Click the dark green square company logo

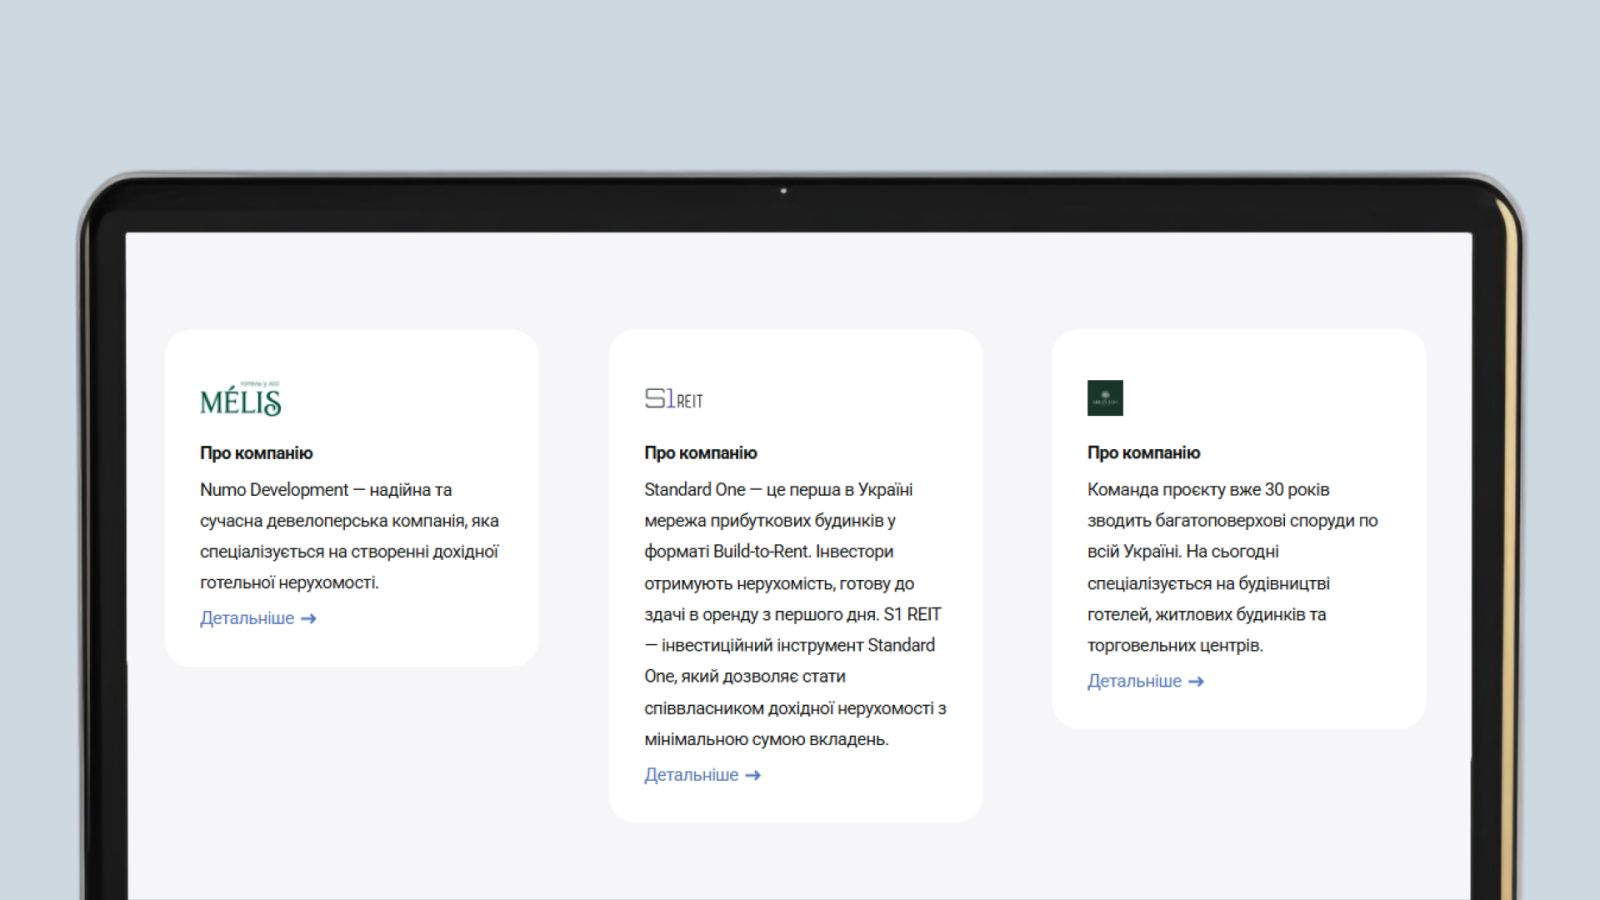click(x=1105, y=398)
